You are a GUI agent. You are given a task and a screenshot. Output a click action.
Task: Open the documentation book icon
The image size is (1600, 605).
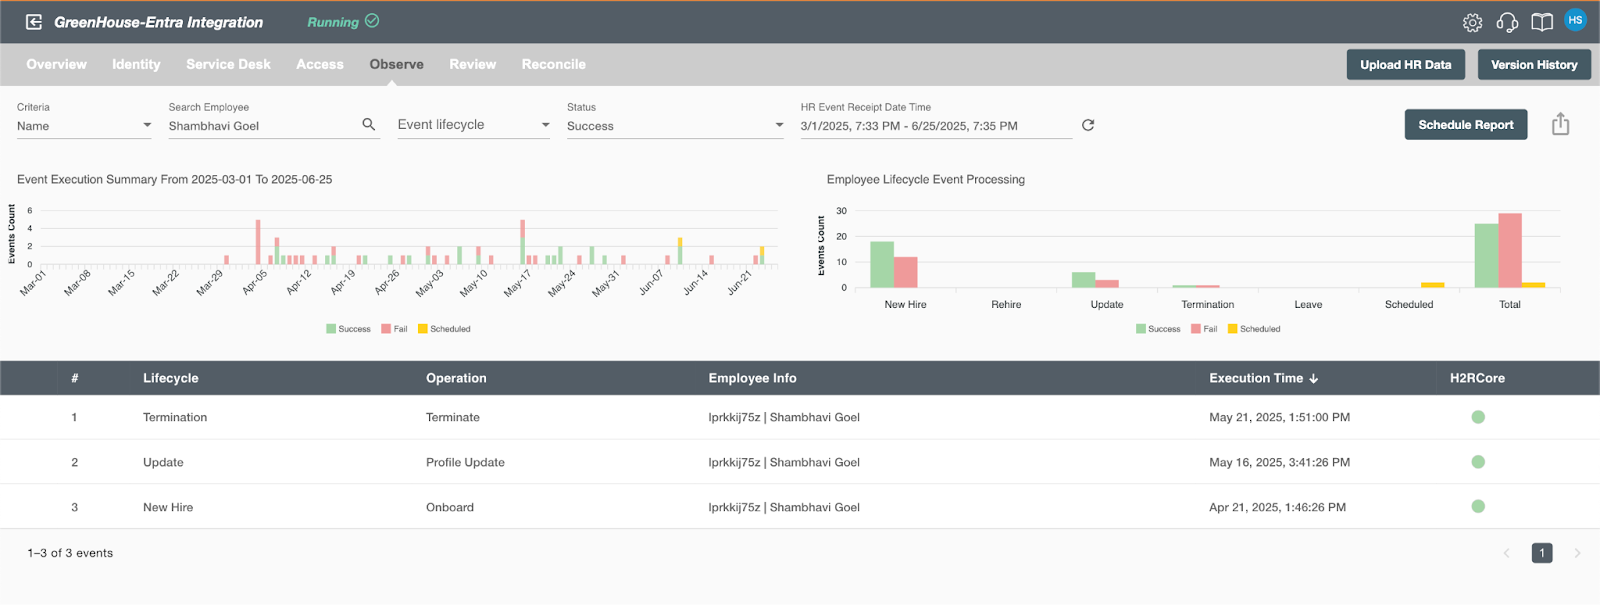tap(1542, 22)
